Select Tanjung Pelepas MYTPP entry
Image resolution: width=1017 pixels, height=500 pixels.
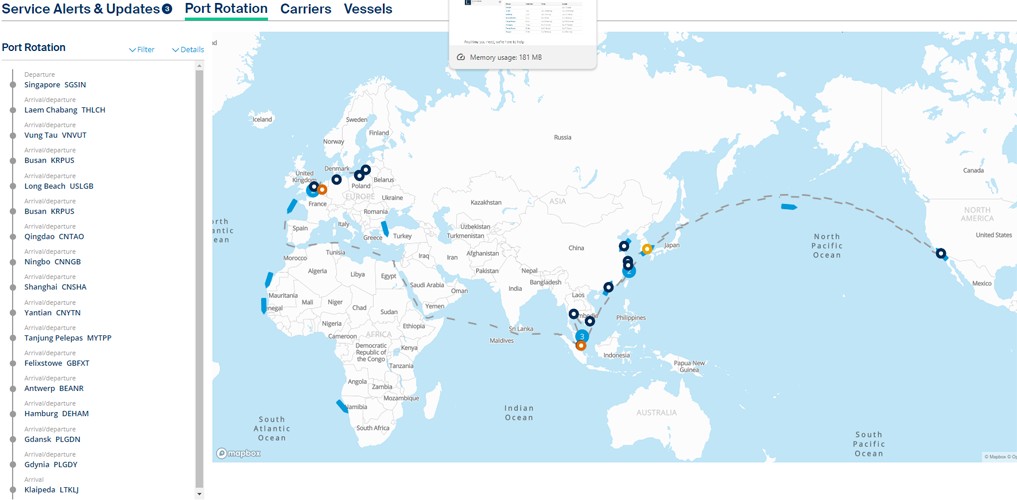tap(68, 337)
